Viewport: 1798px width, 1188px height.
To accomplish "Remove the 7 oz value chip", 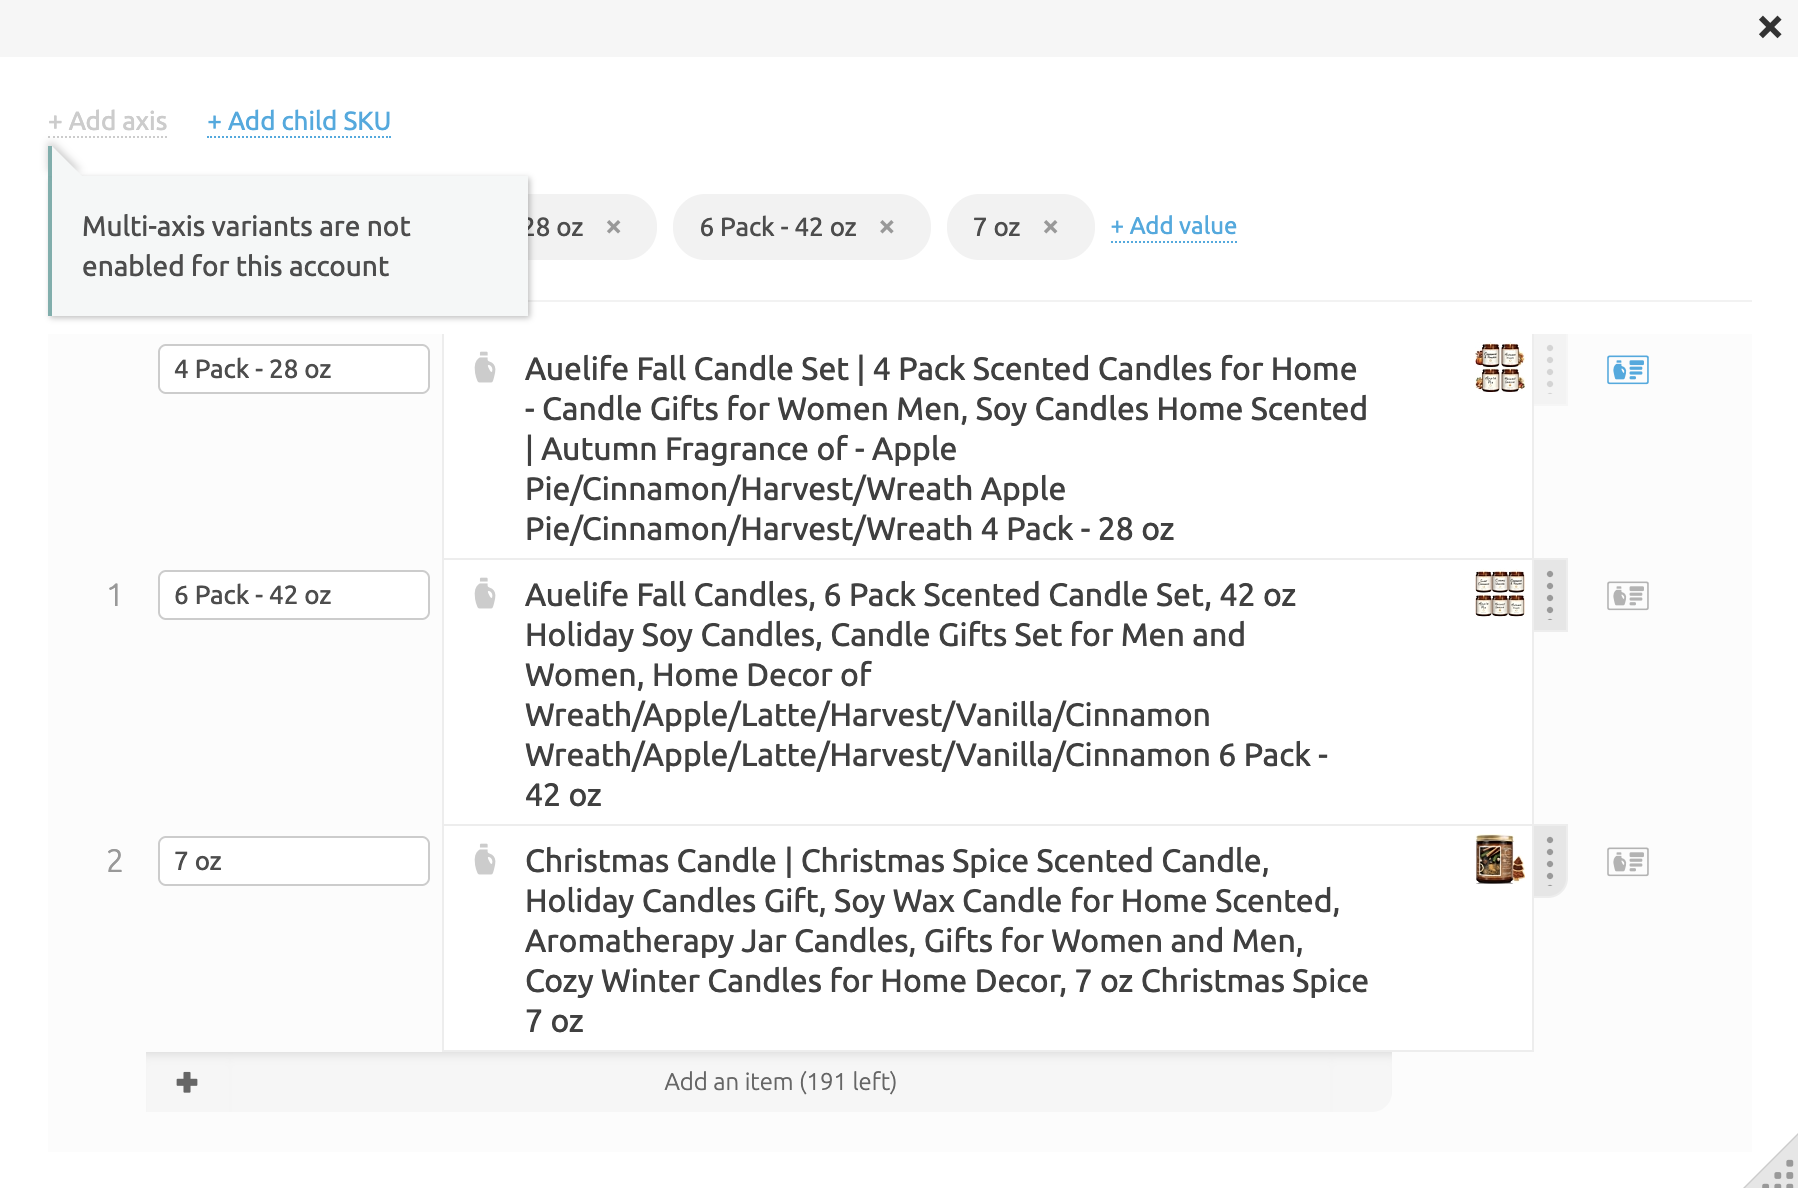I will click(1051, 227).
